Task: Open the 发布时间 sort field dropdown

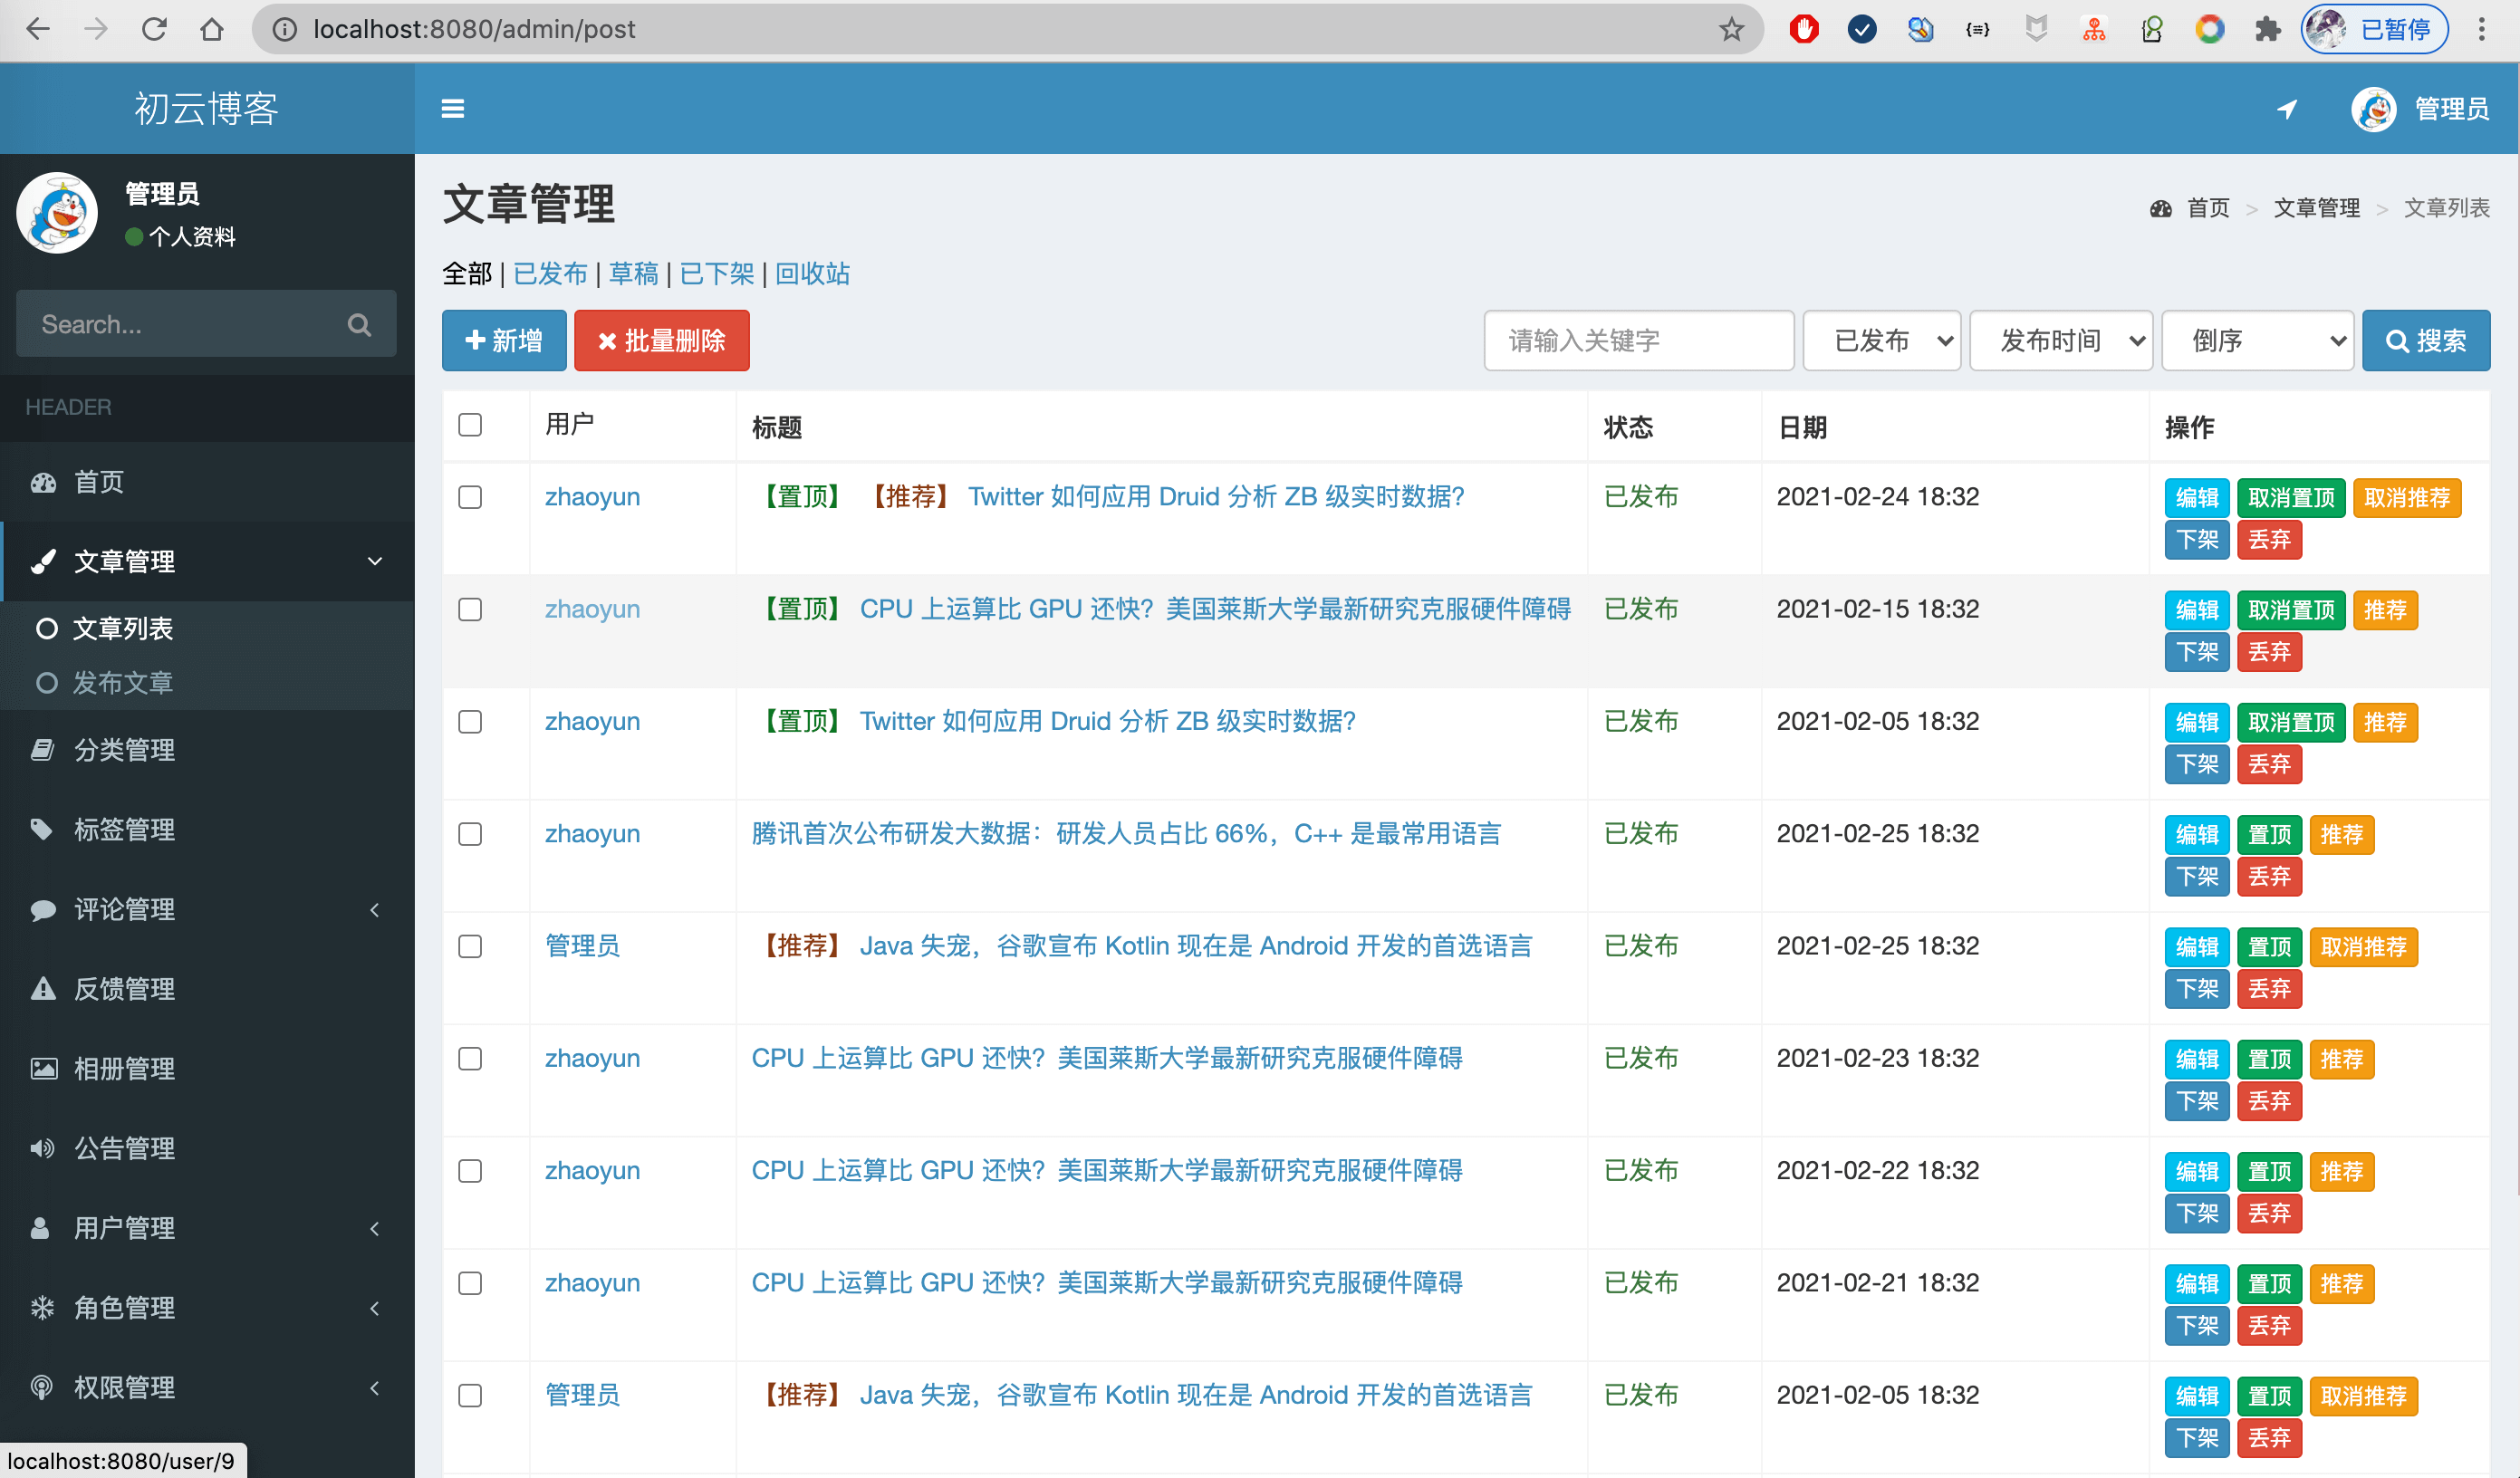Action: [2060, 341]
